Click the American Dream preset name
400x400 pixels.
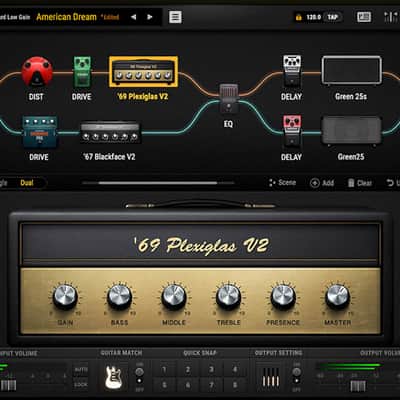coord(66,17)
